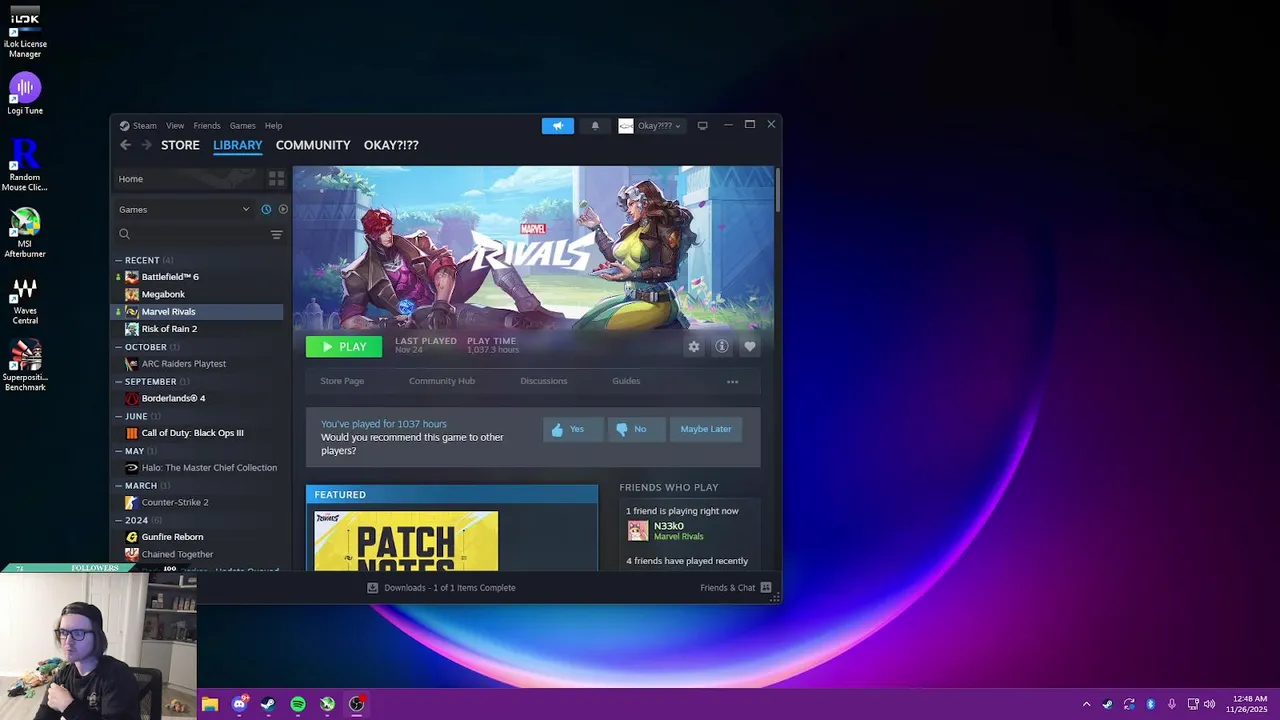Click the green PLAY button
The image size is (1280, 720).
coord(344,347)
